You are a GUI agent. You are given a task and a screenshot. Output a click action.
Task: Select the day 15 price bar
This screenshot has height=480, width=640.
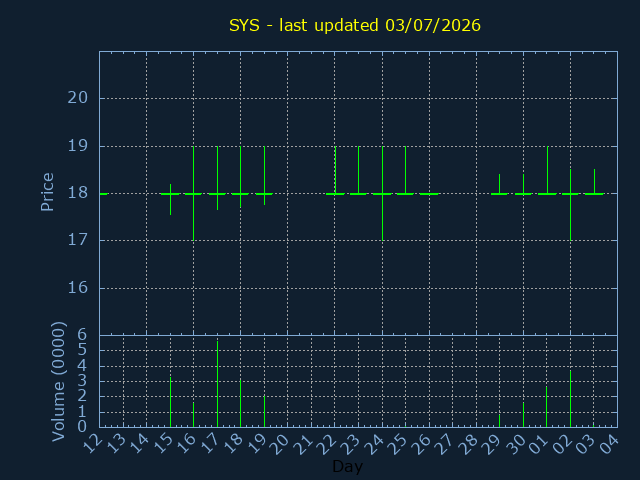[171, 199]
